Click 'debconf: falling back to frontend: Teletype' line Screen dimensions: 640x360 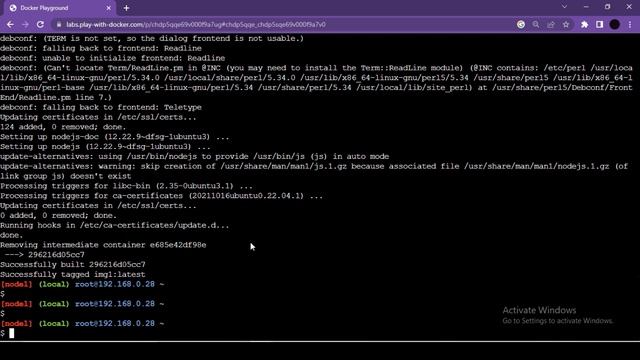[x=101, y=107]
